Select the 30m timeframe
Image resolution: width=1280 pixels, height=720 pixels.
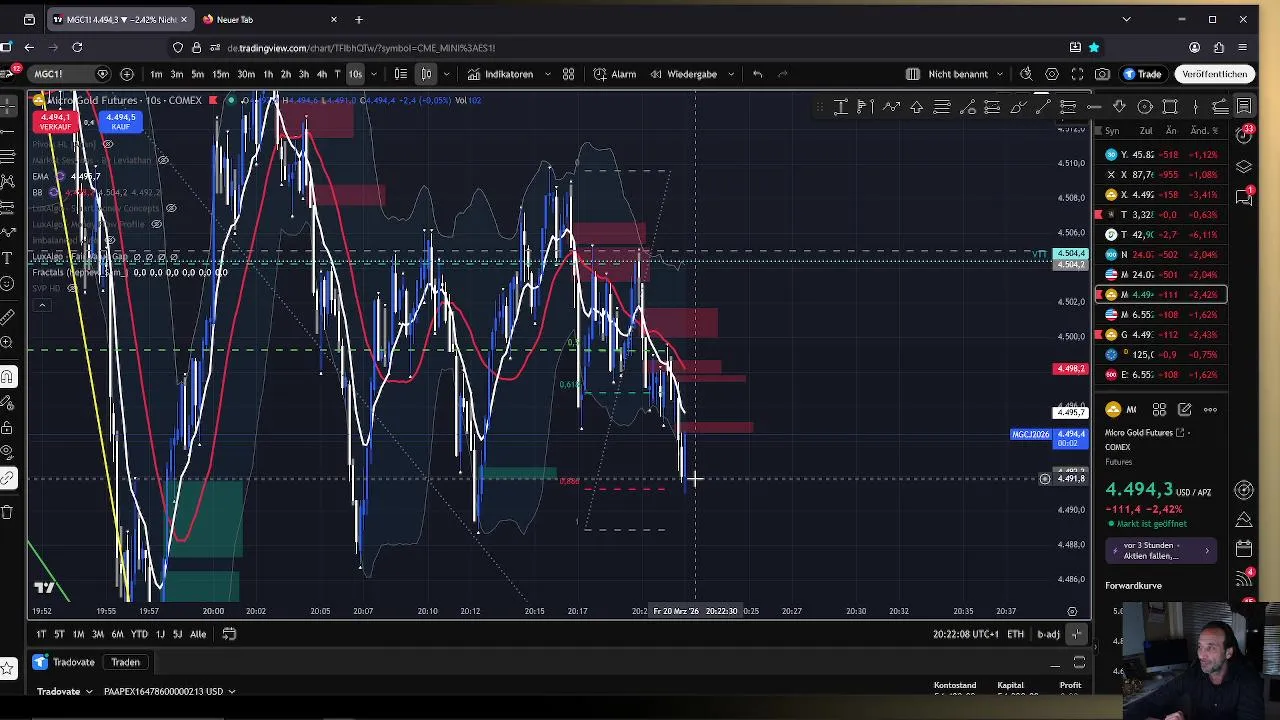point(245,74)
